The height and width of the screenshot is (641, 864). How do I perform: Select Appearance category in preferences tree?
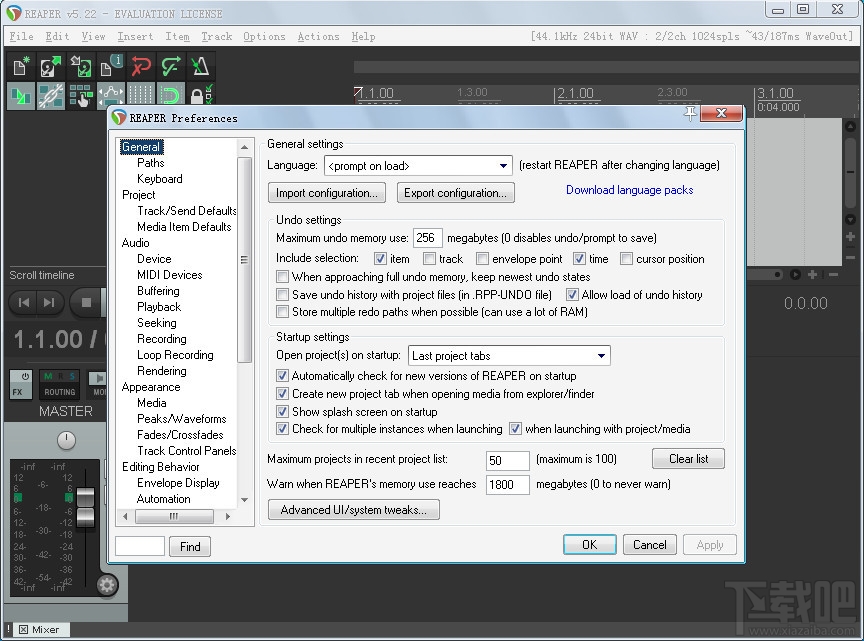tap(151, 387)
